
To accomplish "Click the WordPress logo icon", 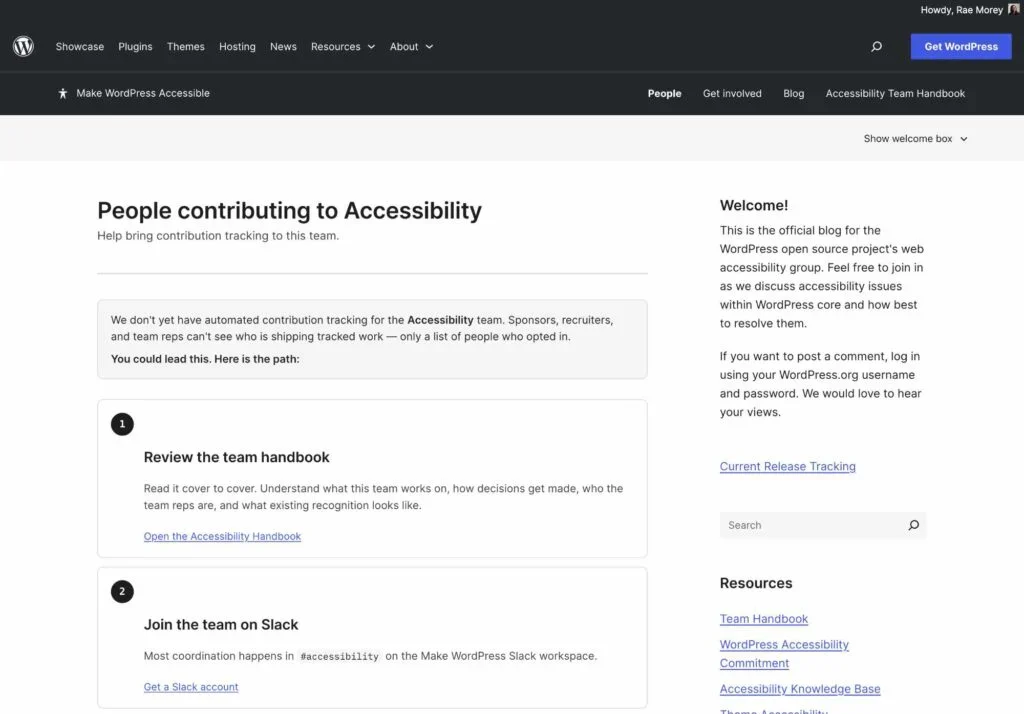I will pos(24,46).
